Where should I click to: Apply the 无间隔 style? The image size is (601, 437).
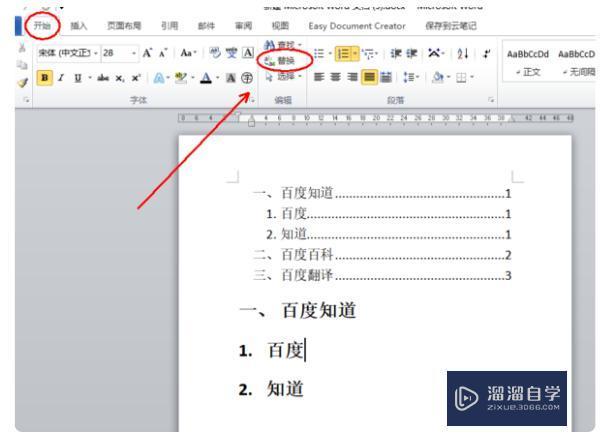[x=577, y=62]
